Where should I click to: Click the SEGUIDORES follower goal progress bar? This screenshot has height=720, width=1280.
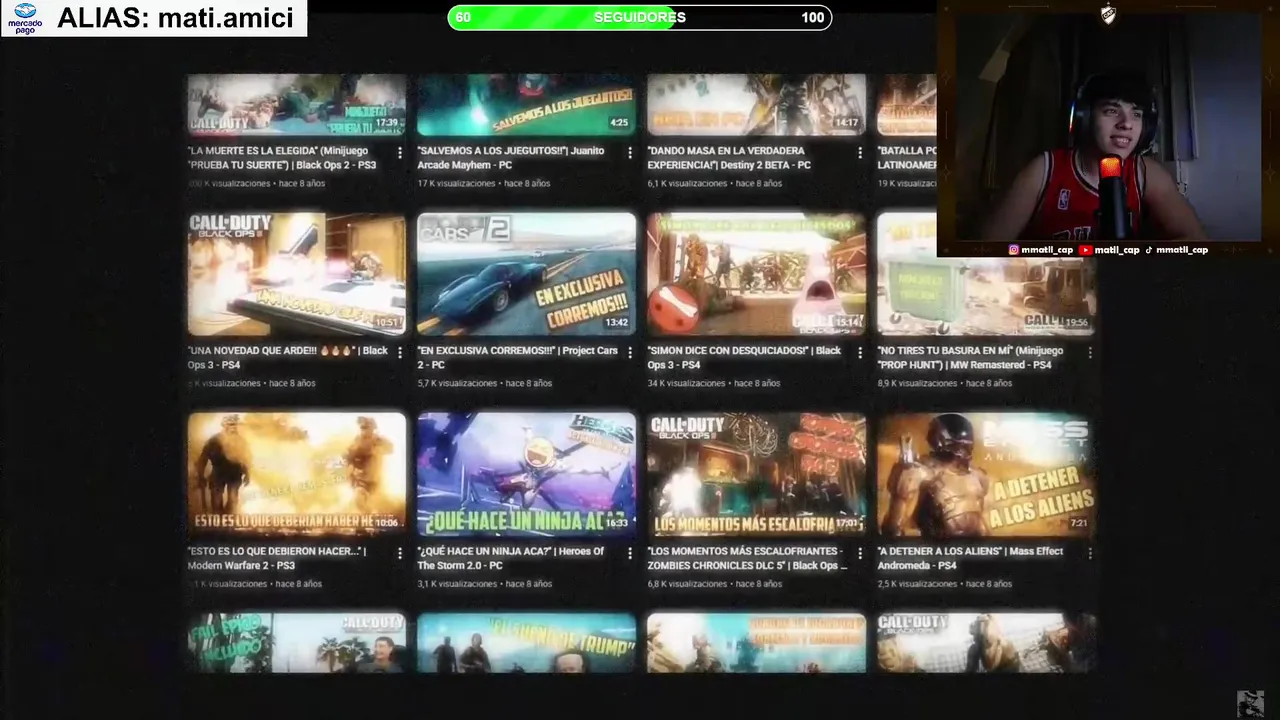640,17
